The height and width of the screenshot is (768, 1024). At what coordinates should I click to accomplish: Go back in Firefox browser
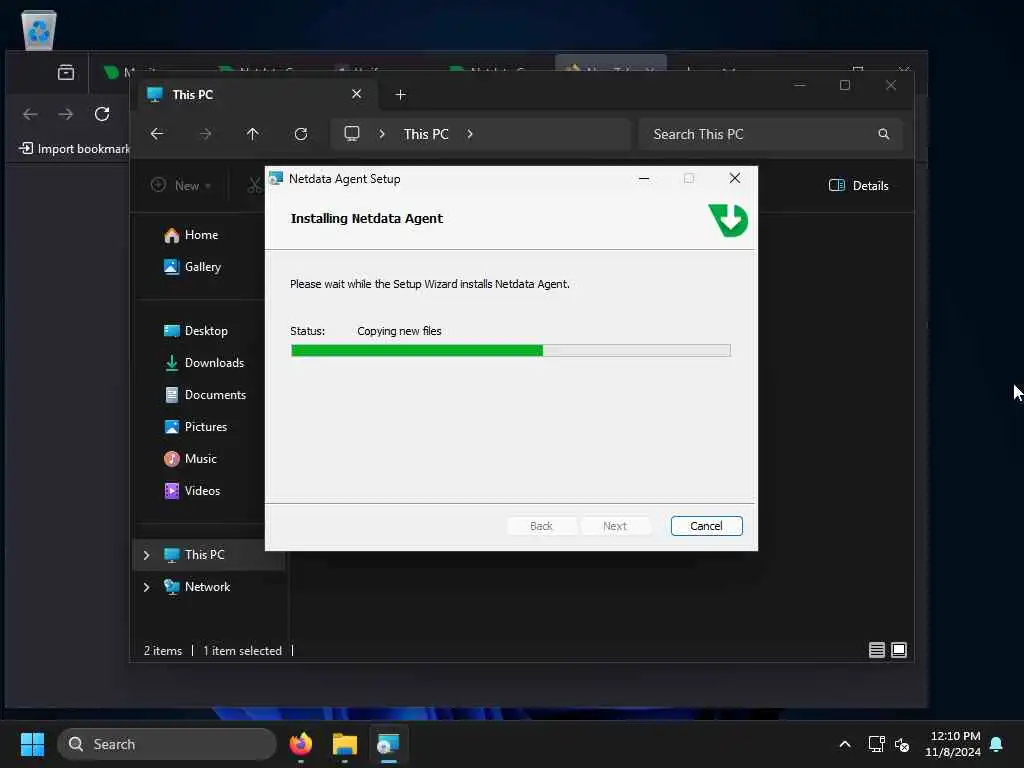coord(30,114)
